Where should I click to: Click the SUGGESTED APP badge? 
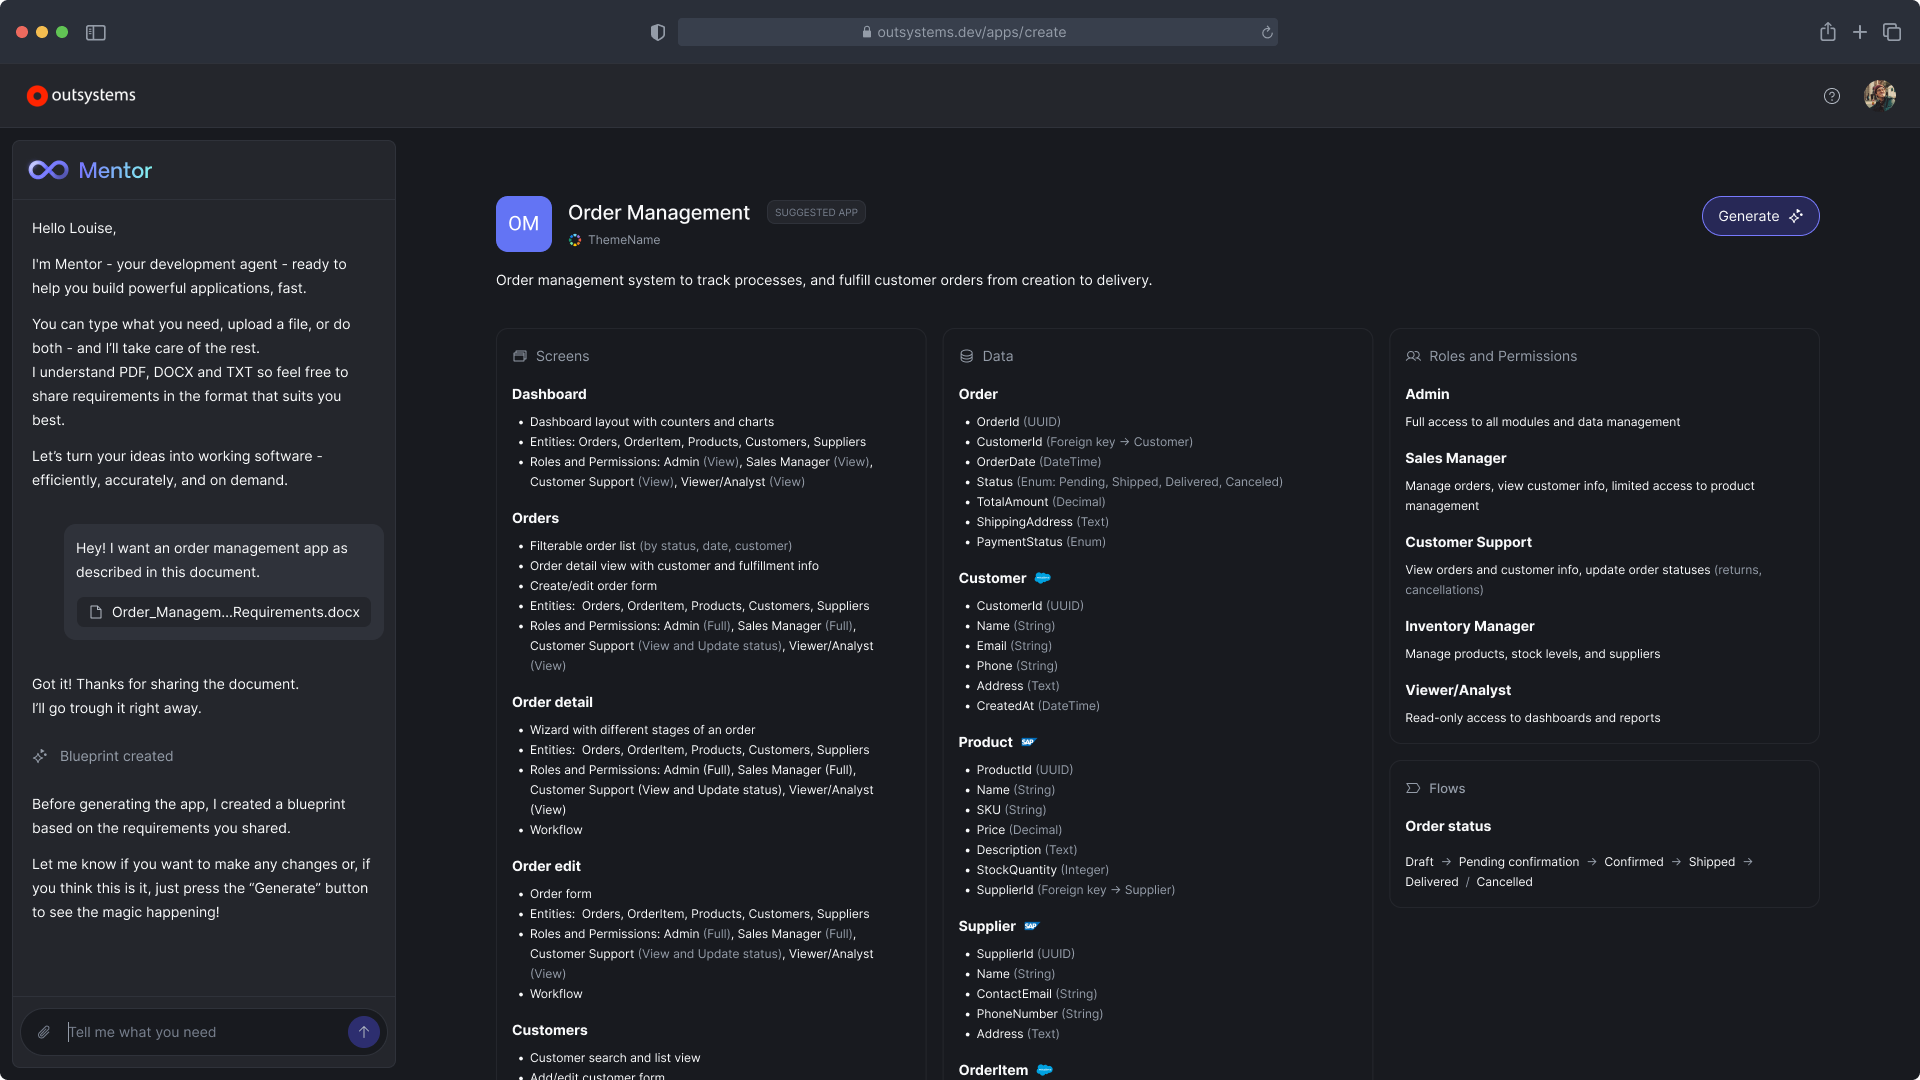[816, 212]
